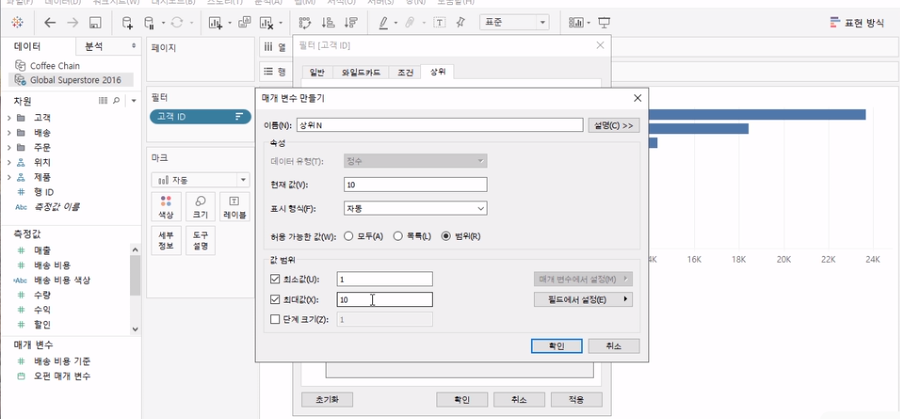
Task: Toggle the 최대값(X) checkbox
Action: [274, 300]
